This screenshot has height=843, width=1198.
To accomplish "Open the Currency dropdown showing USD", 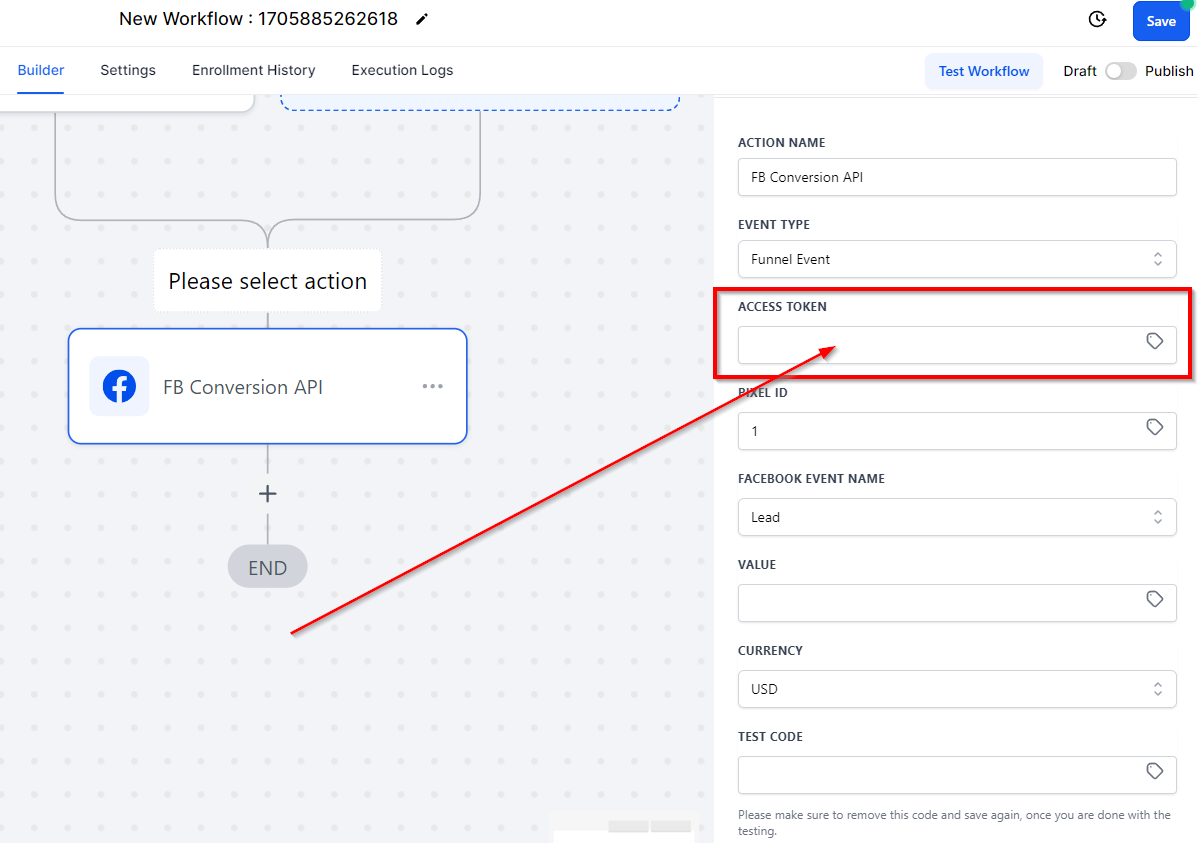I will 956,689.
